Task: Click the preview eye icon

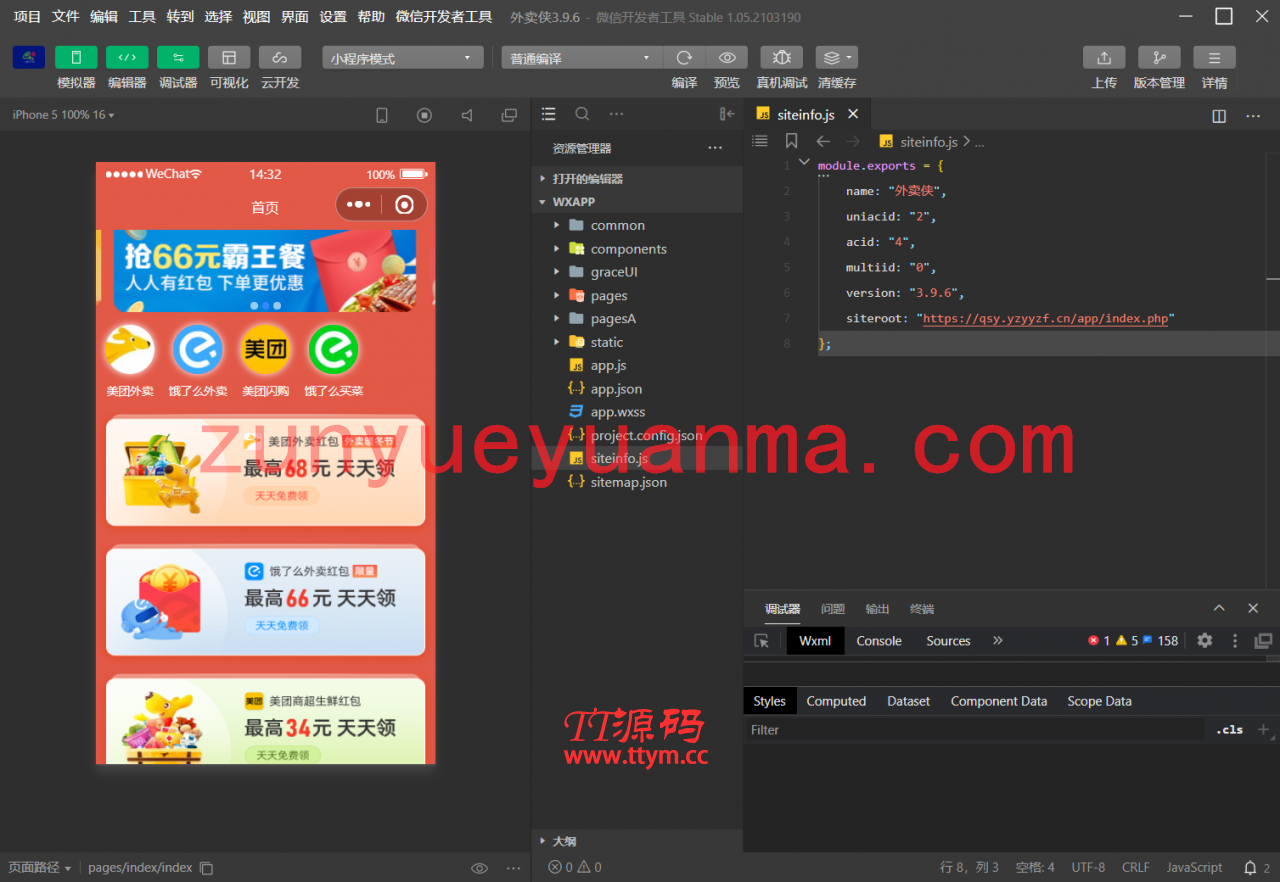Action: [x=727, y=58]
